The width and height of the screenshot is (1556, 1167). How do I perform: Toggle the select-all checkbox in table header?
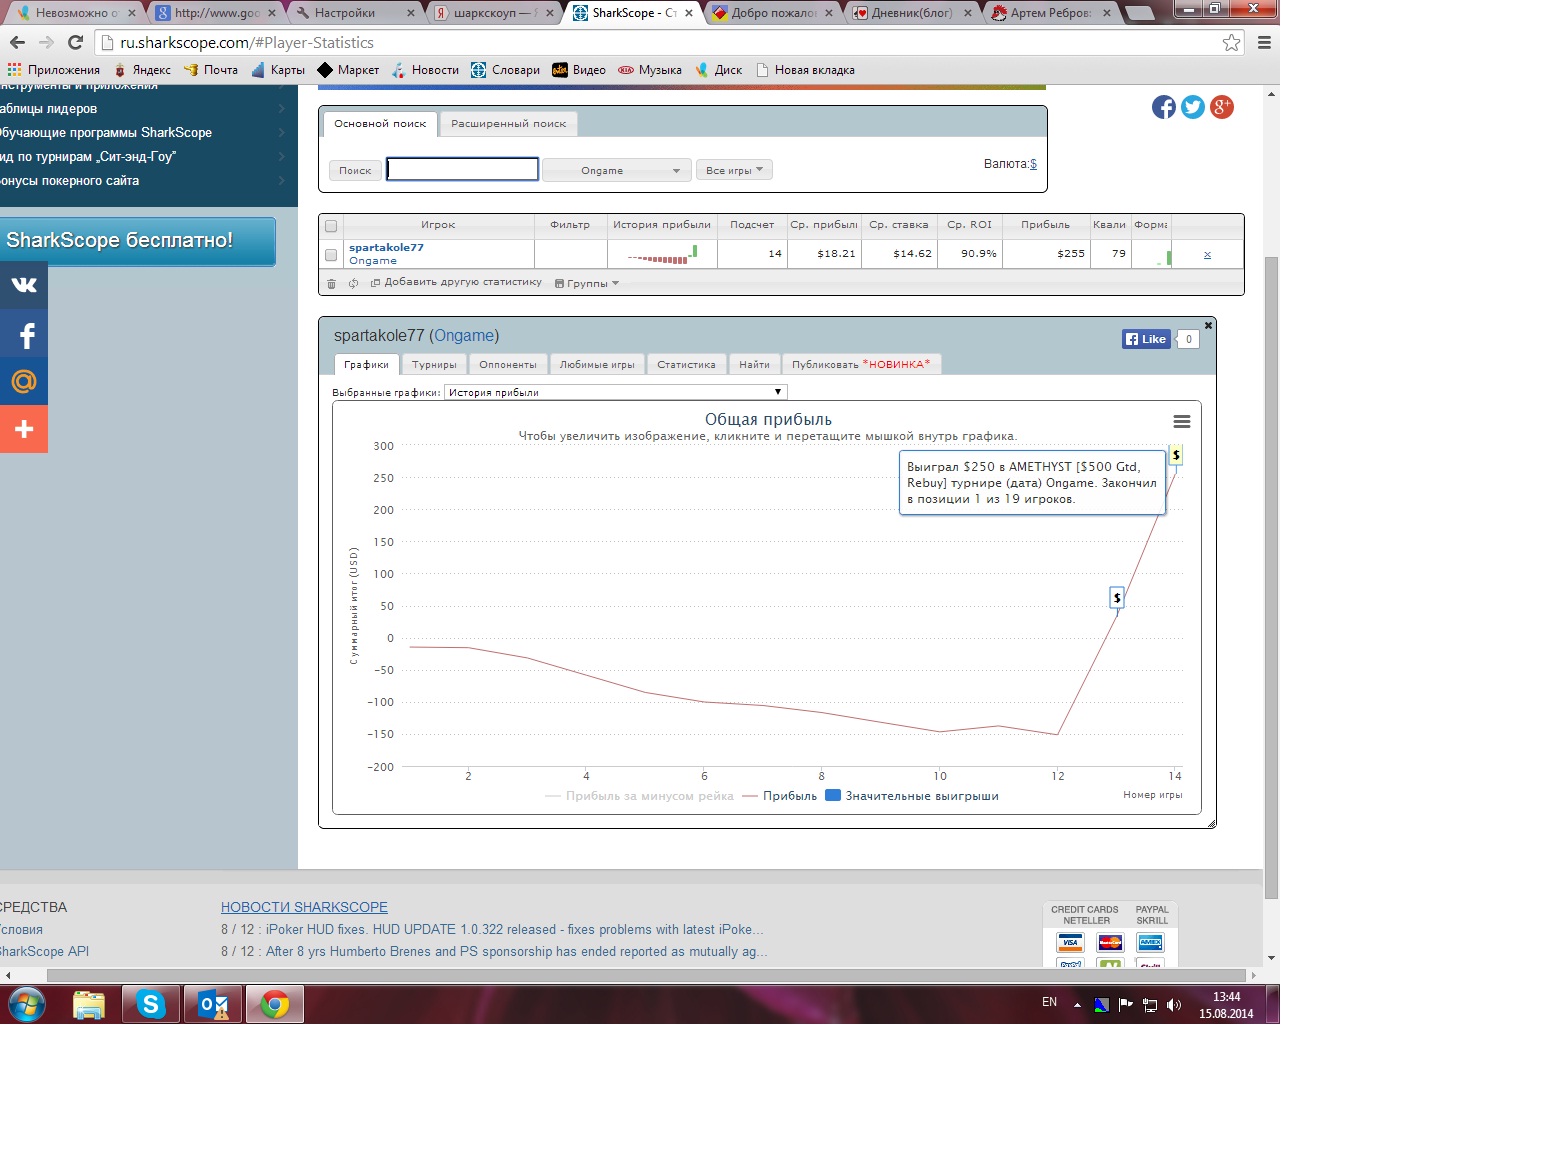click(x=331, y=226)
